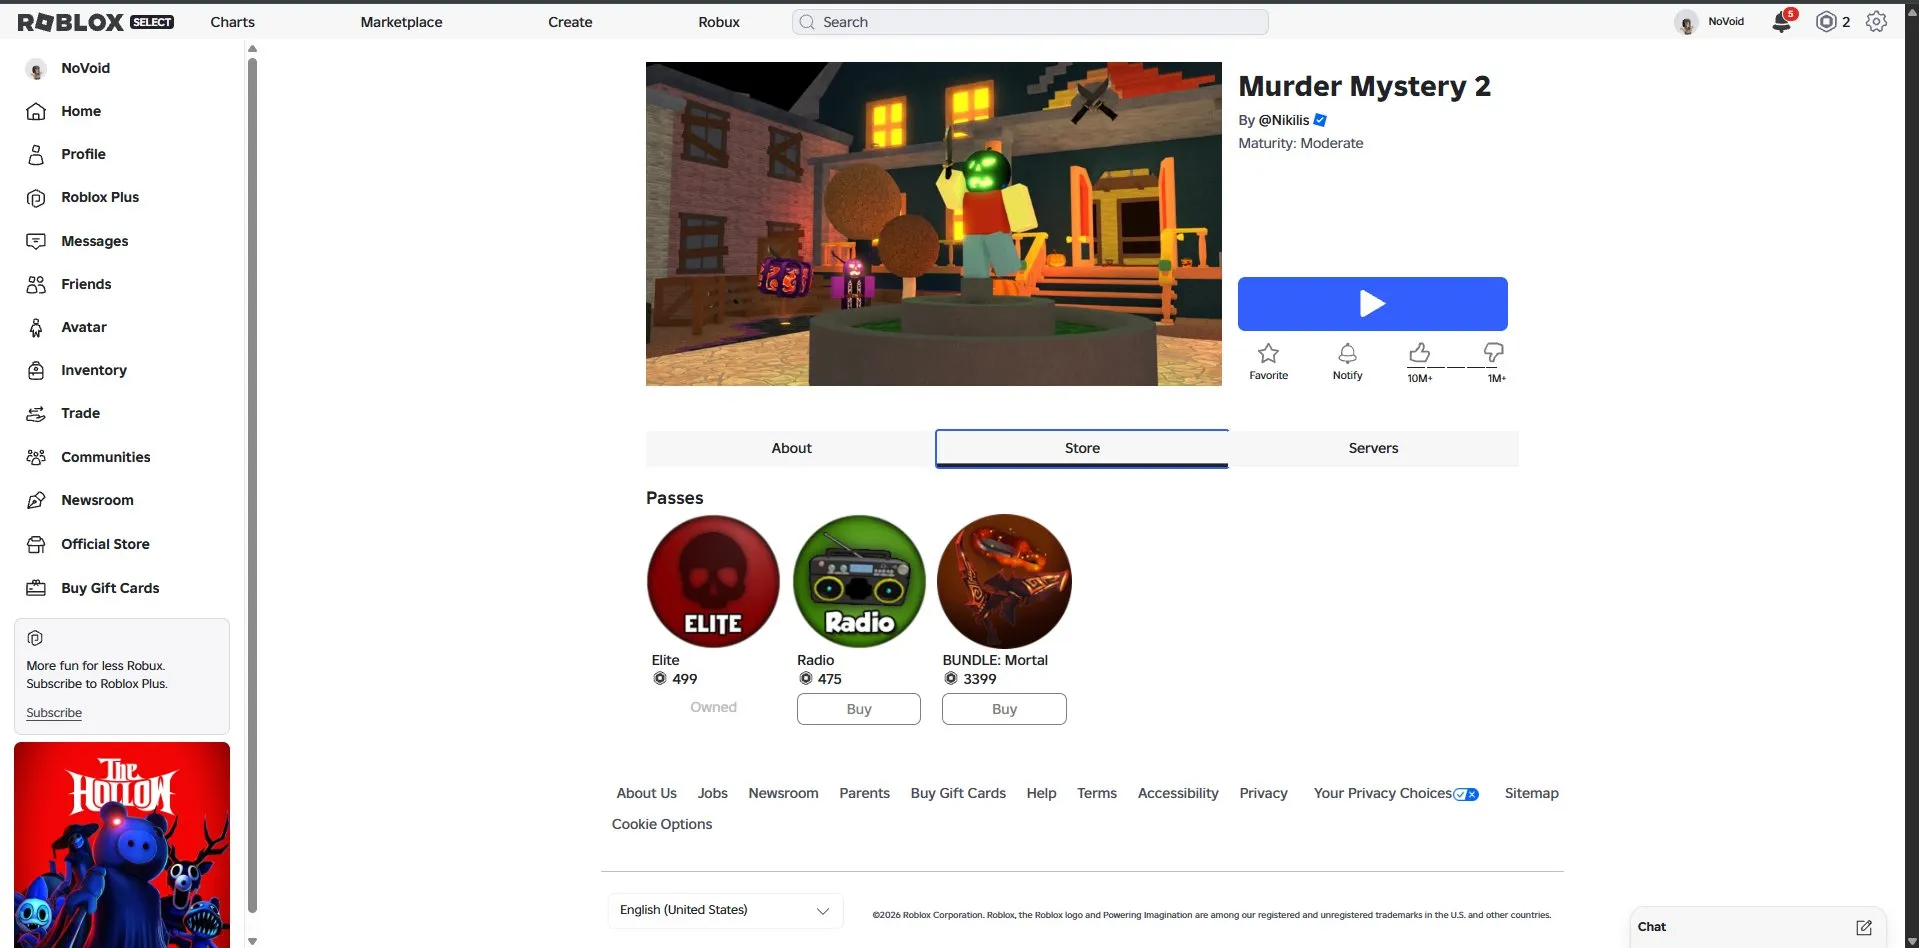Open Your Privacy Choices footer link

click(1396, 793)
